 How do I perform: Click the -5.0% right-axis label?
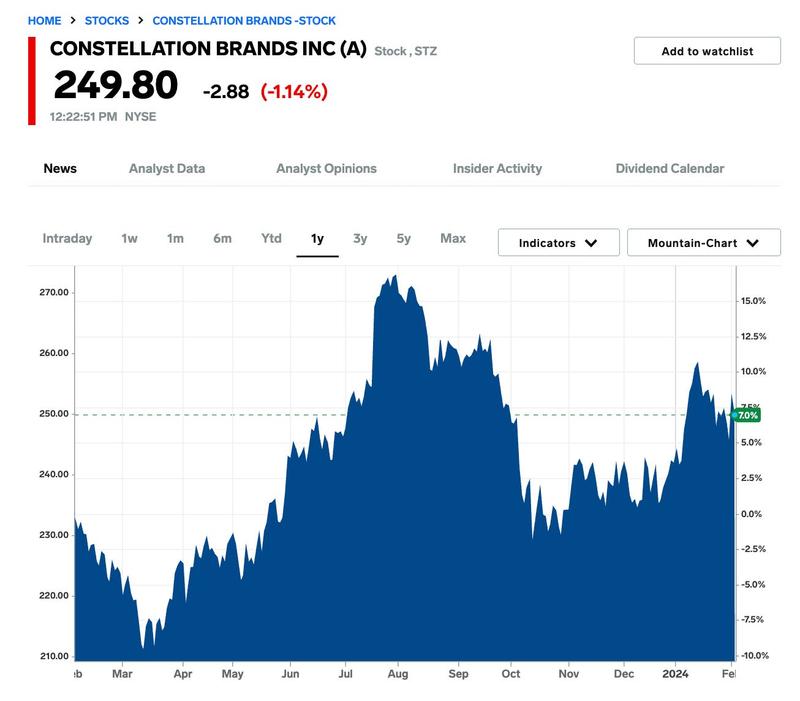(x=753, y=585)
